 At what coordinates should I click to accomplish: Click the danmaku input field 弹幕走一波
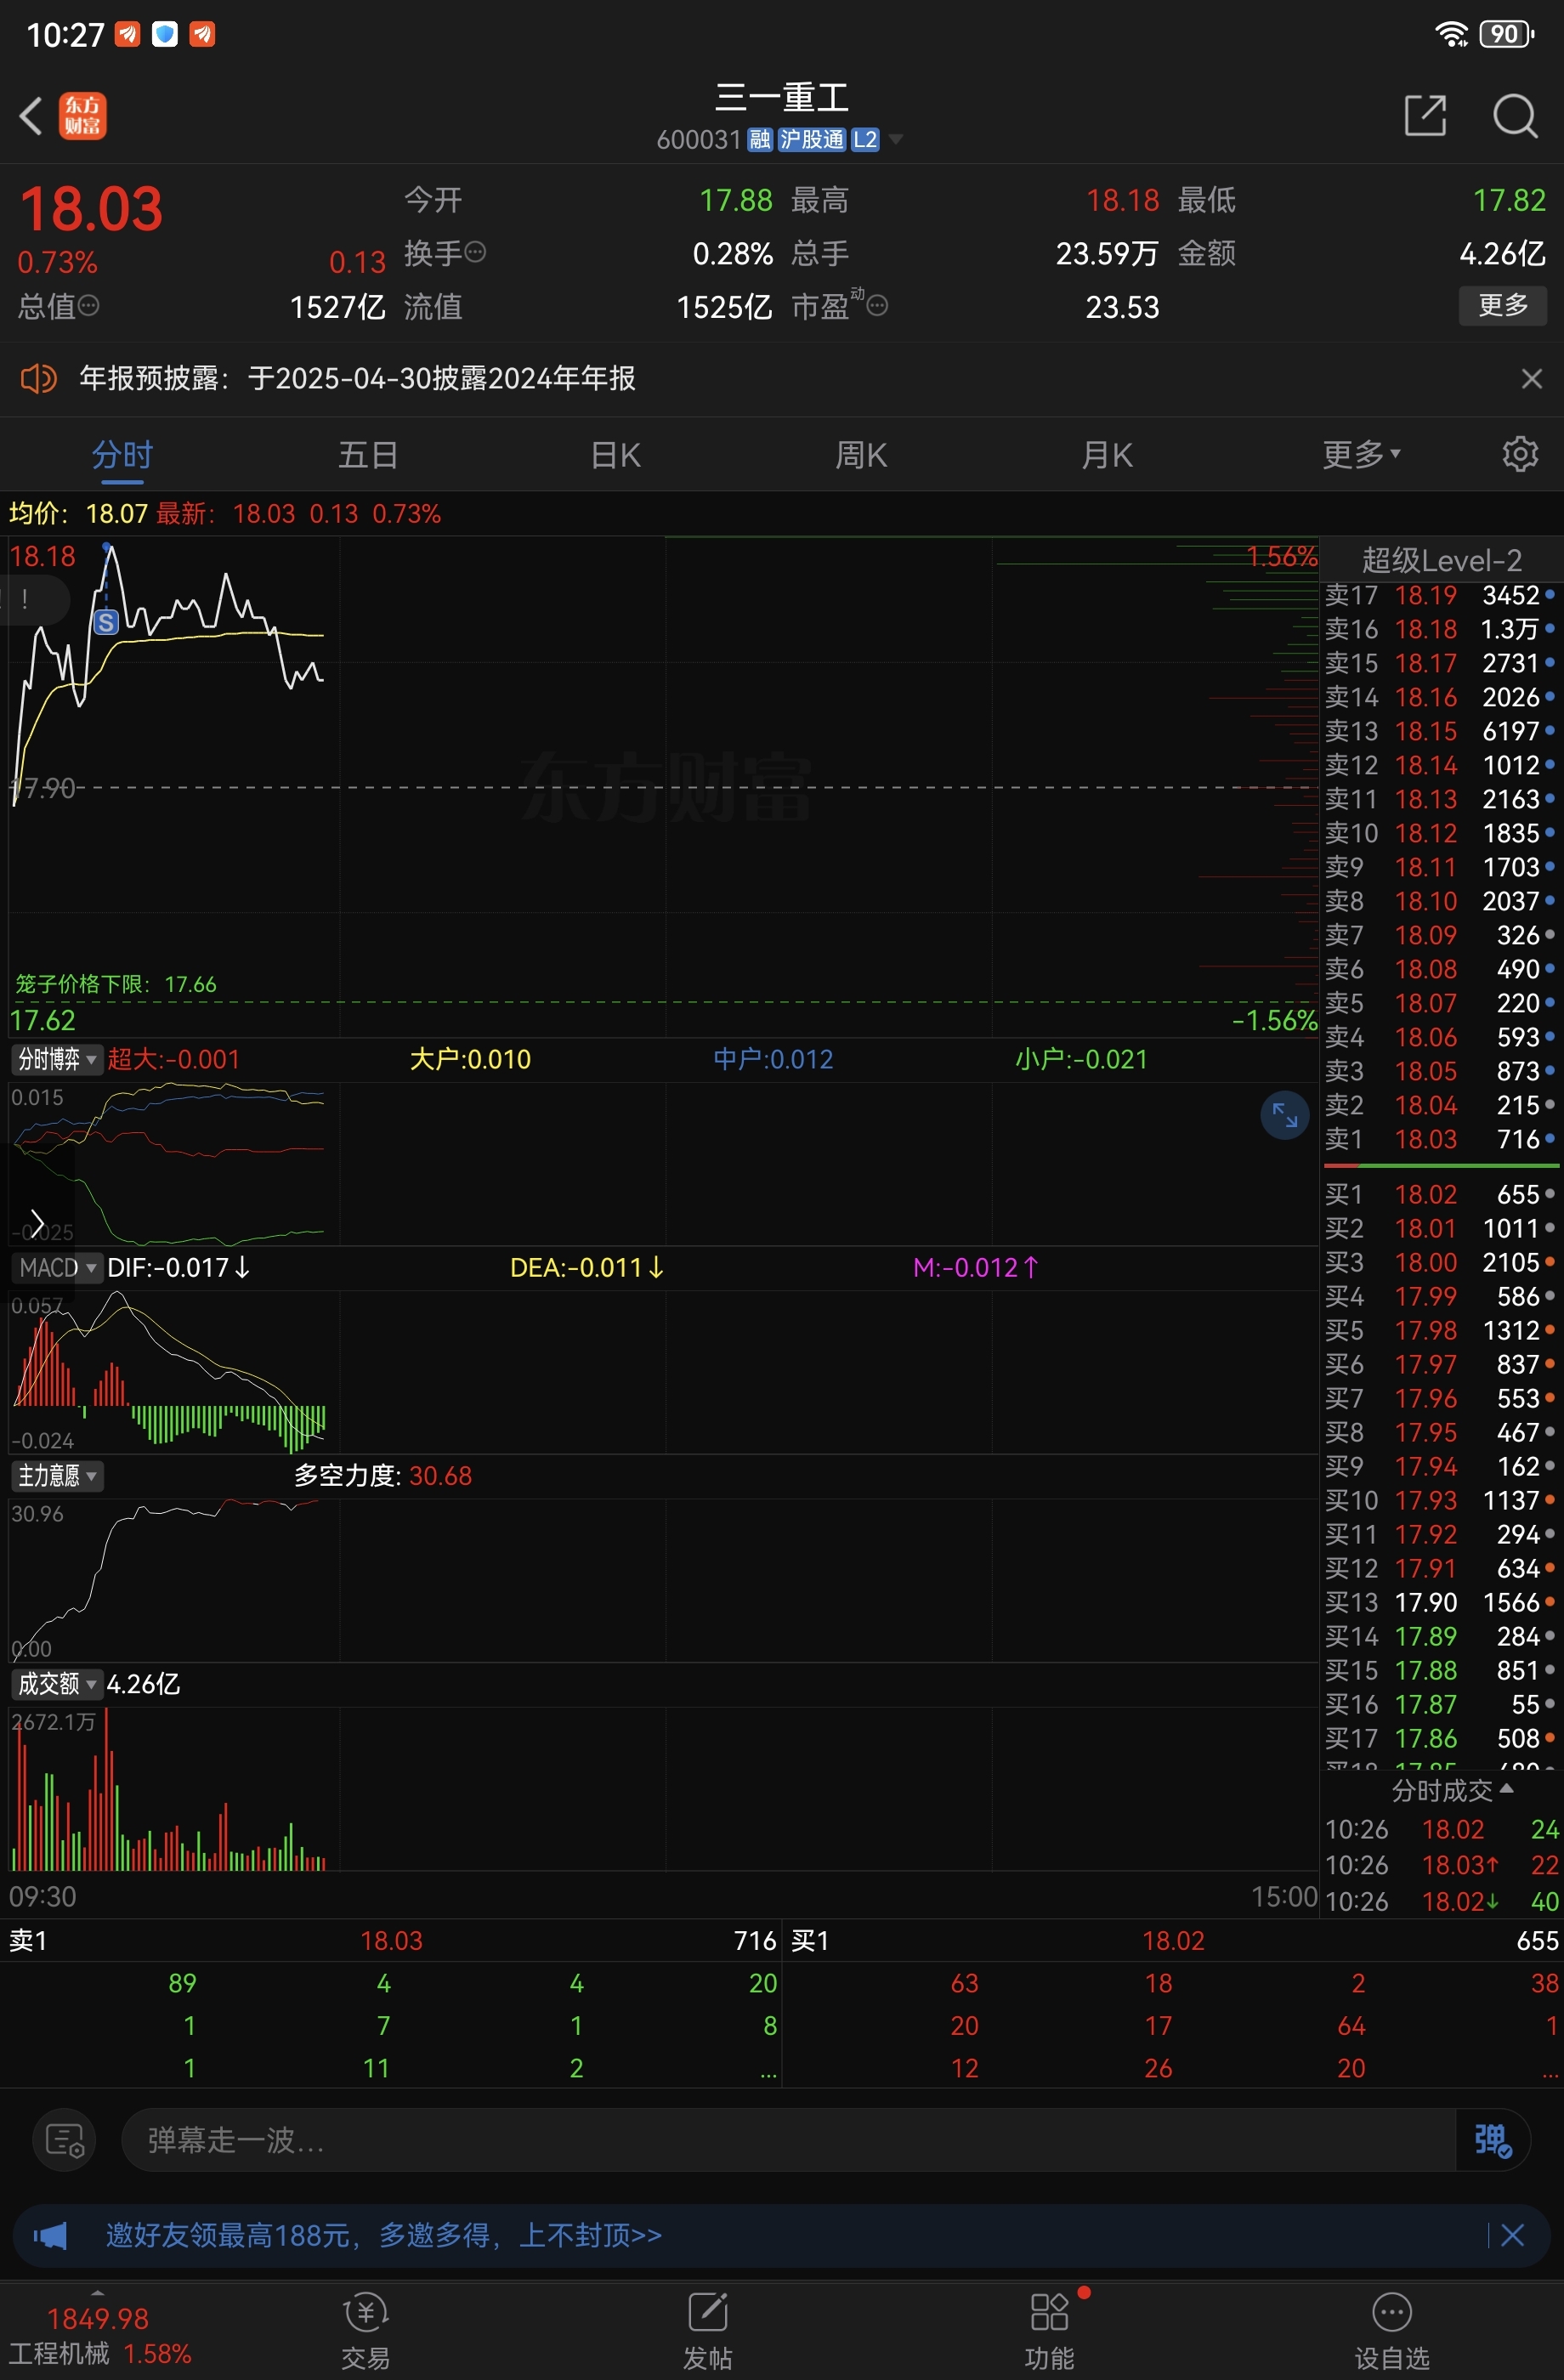(788, 2140)
